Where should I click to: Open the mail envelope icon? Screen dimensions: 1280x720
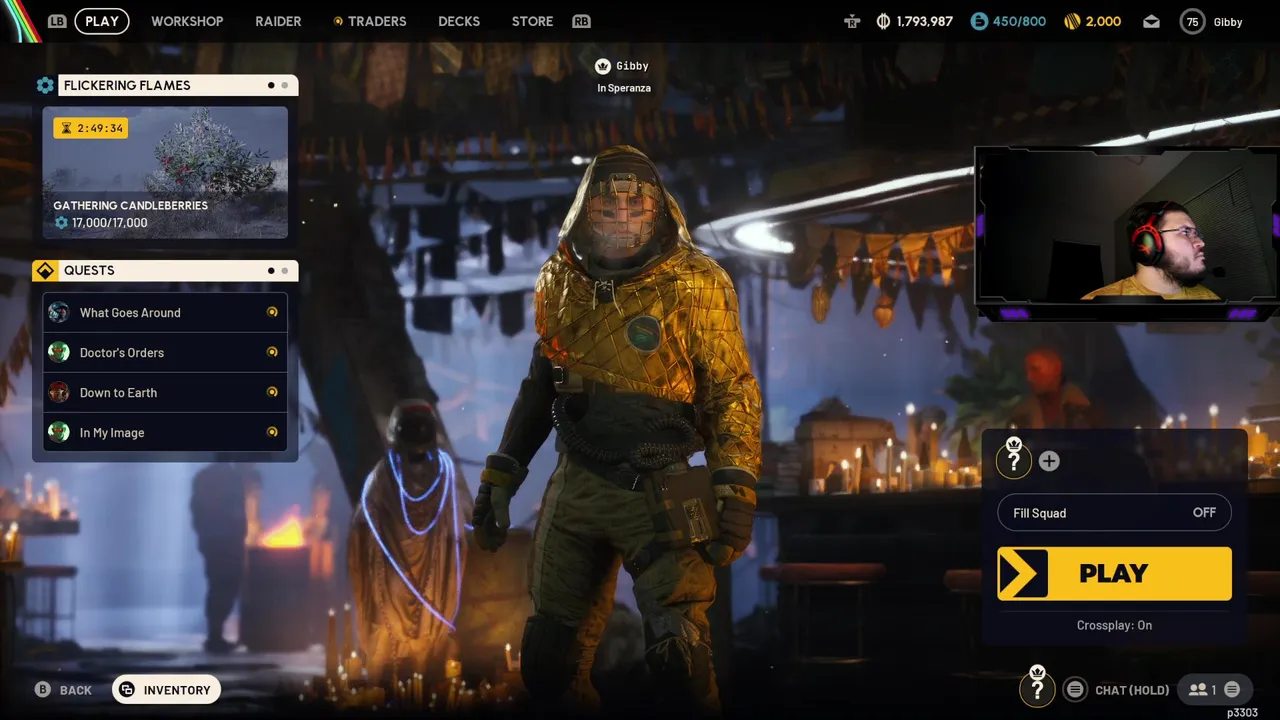[x=1151, y=21]
